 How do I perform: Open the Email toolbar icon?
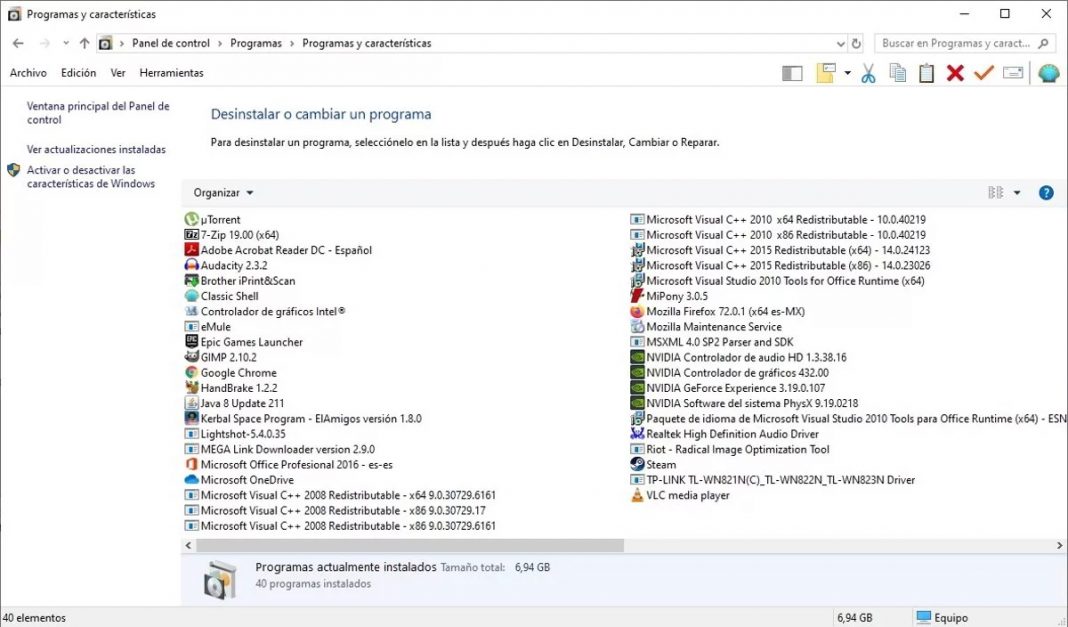pos(1012,72)
